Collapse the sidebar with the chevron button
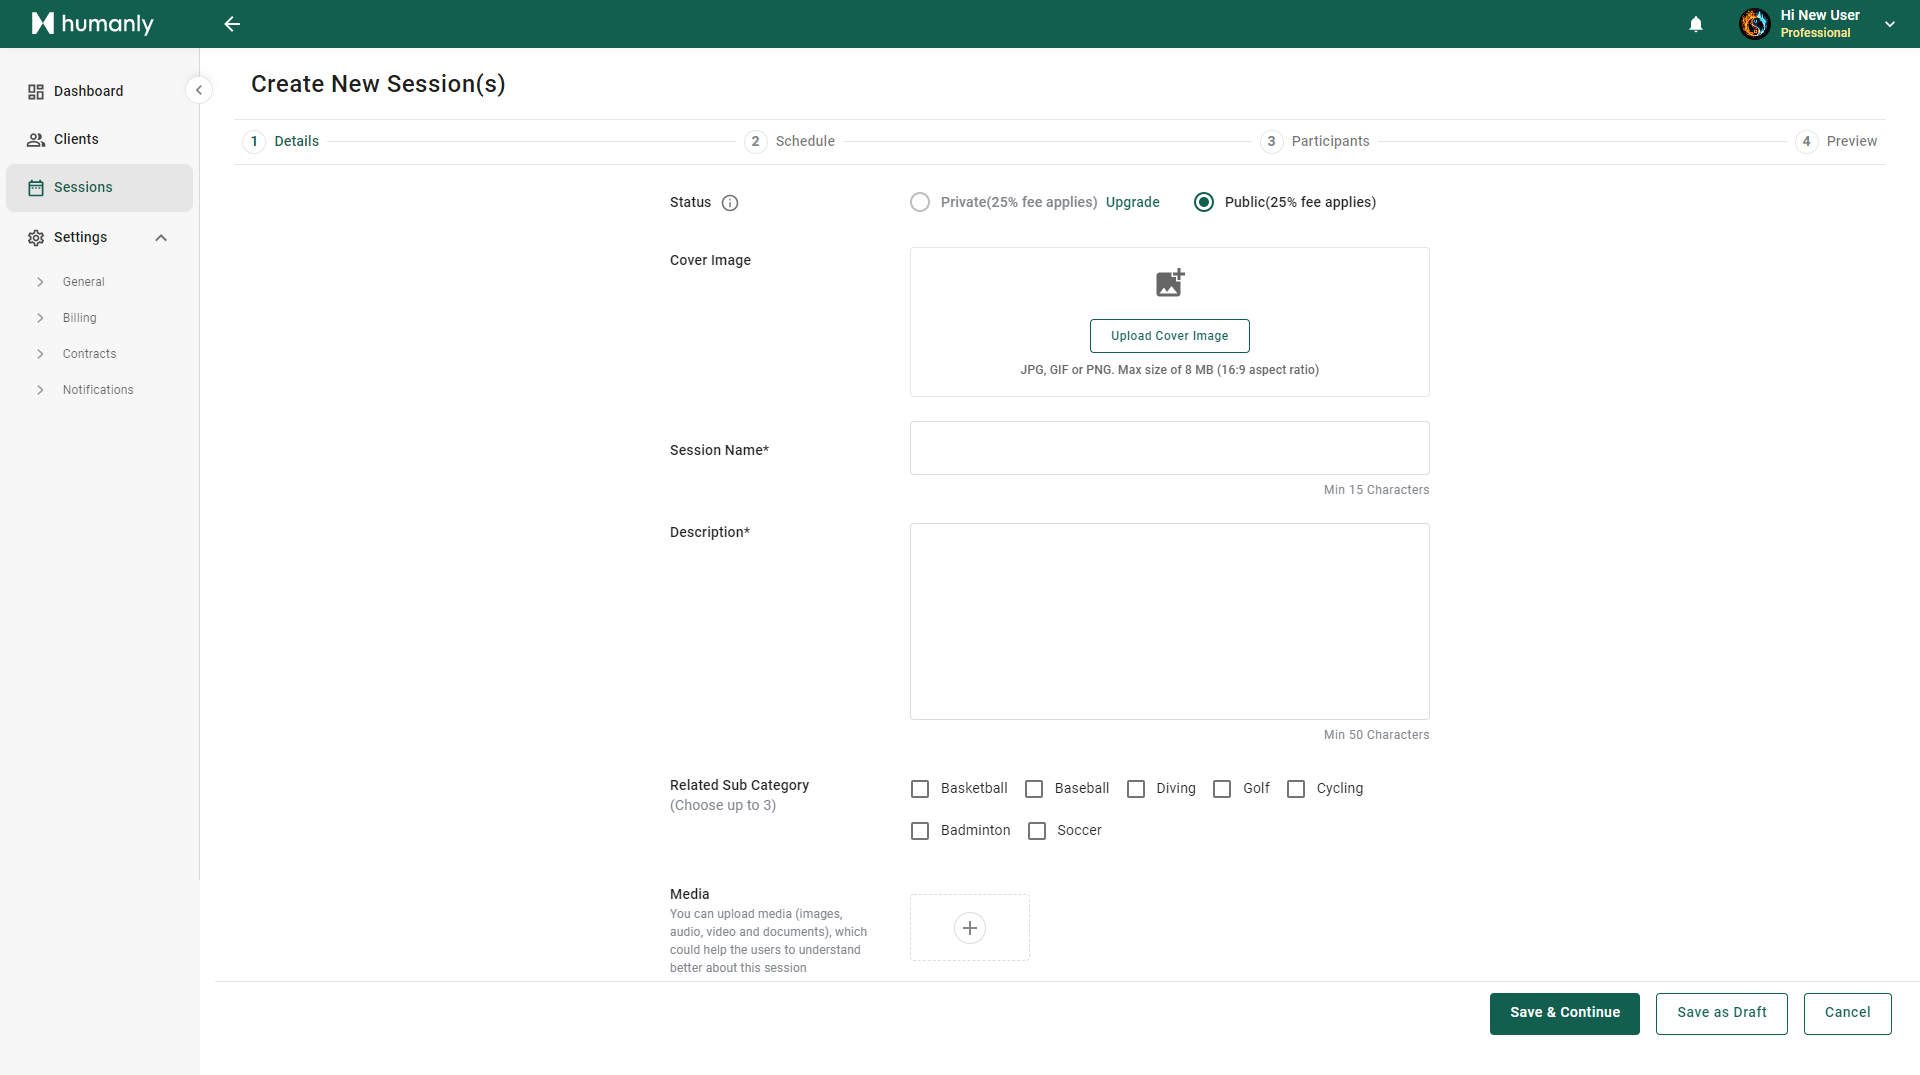 tap(199, 90)
